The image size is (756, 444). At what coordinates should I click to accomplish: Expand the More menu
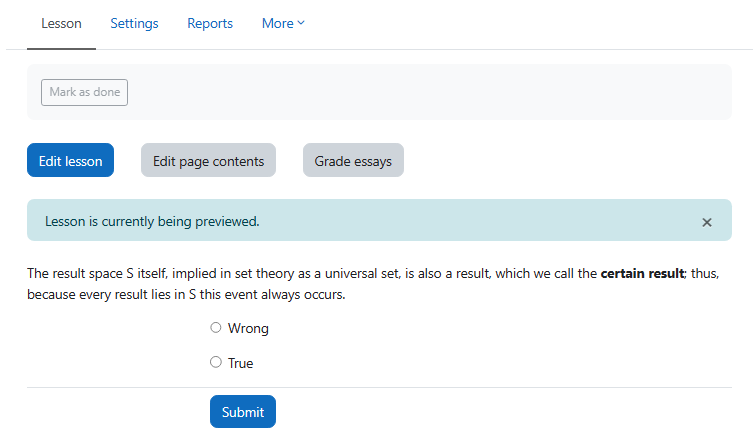(x=282, y=24)
